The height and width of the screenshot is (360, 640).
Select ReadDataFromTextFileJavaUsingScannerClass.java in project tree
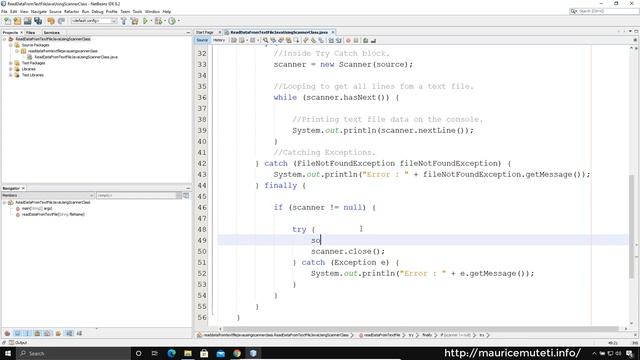[x=76, y=57]
